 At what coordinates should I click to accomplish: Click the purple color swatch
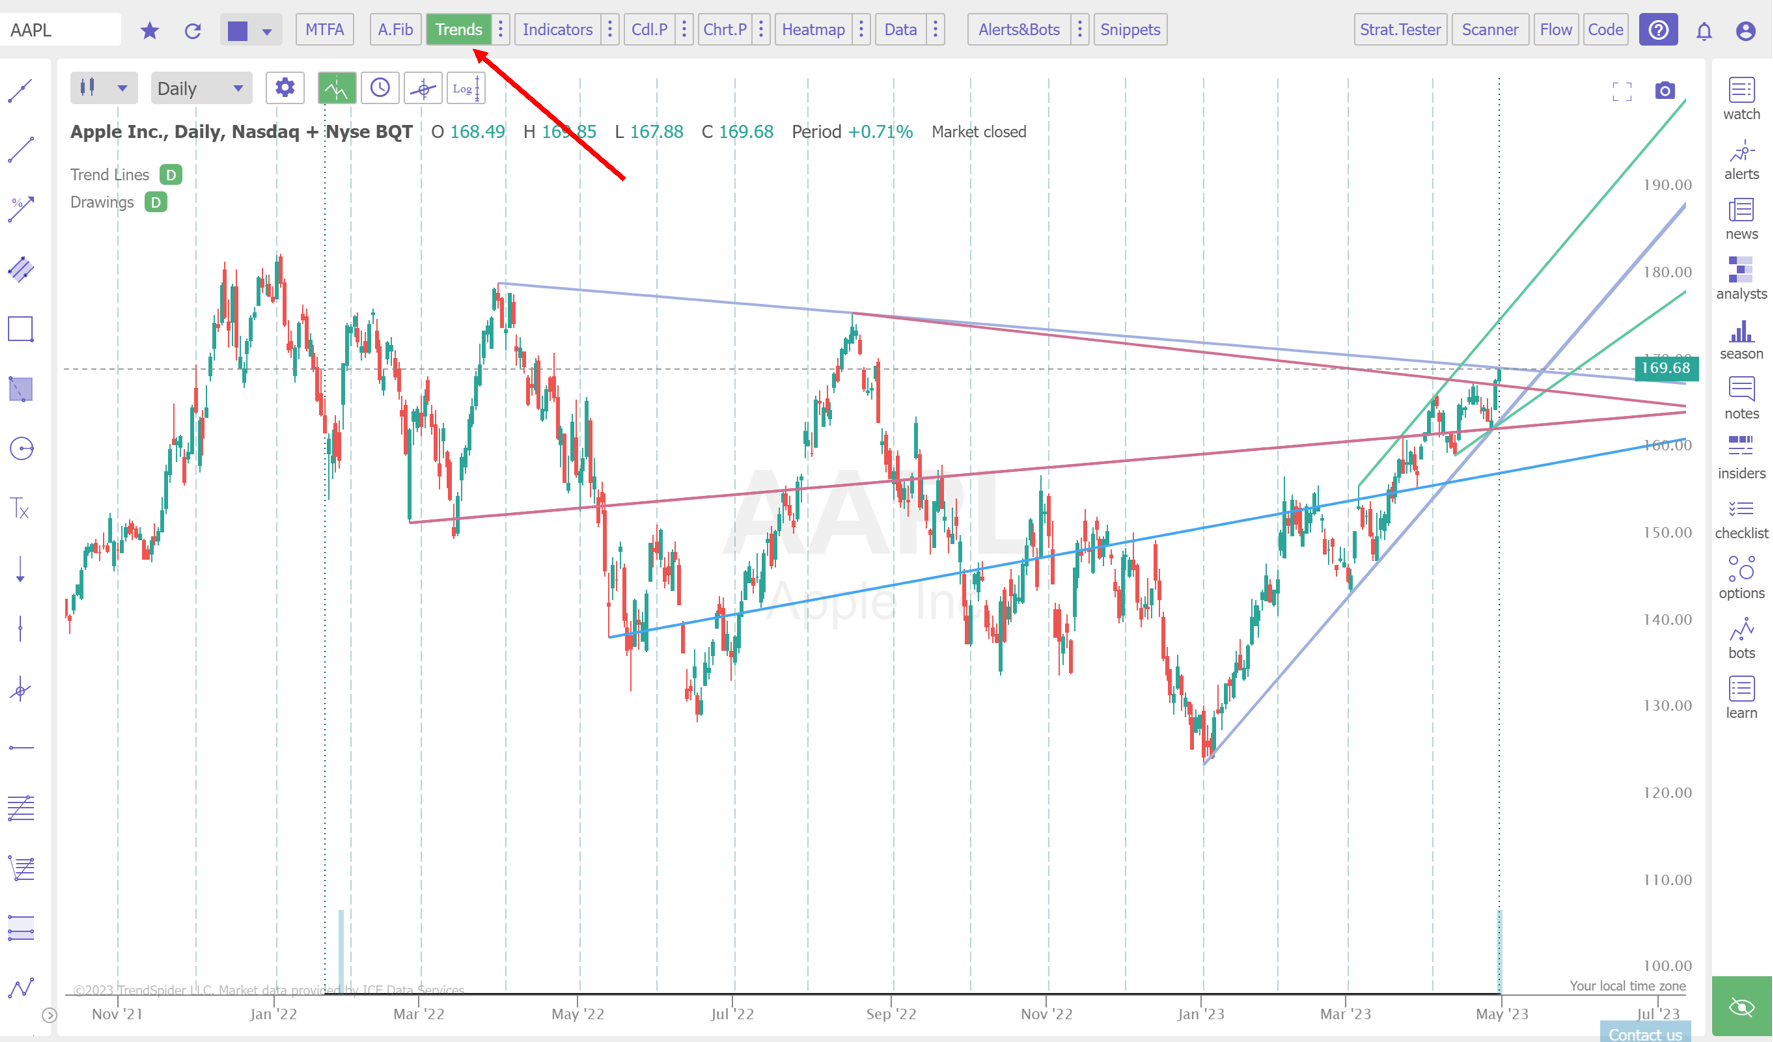237,31
